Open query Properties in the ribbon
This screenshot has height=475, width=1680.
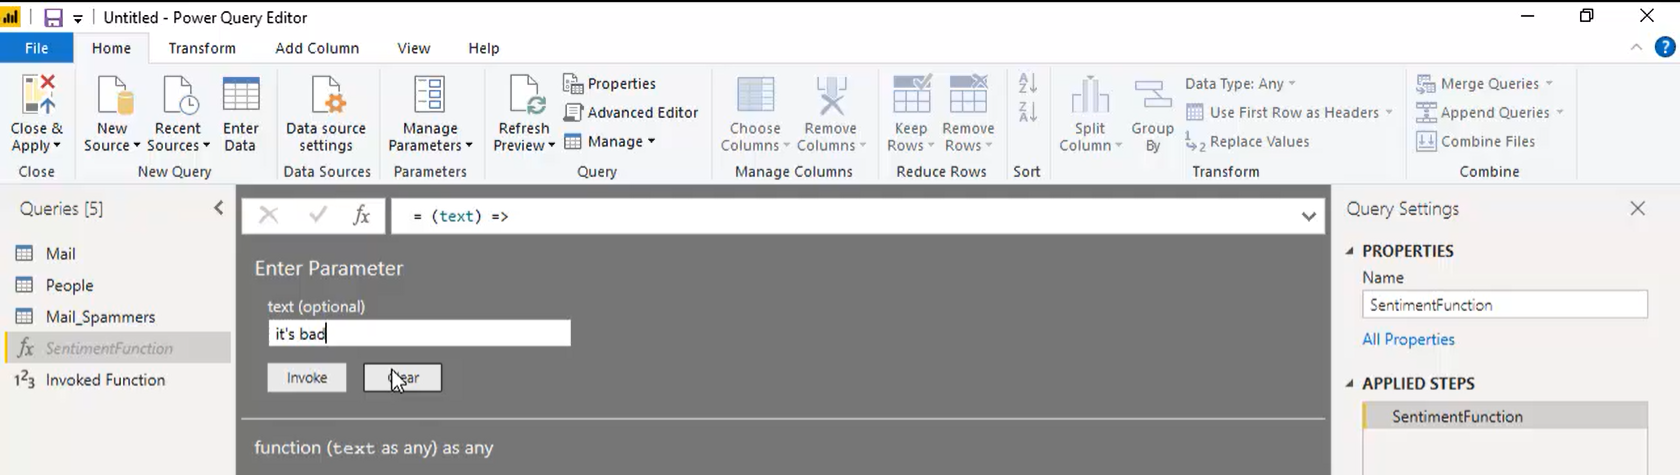[x=610, y=83]
